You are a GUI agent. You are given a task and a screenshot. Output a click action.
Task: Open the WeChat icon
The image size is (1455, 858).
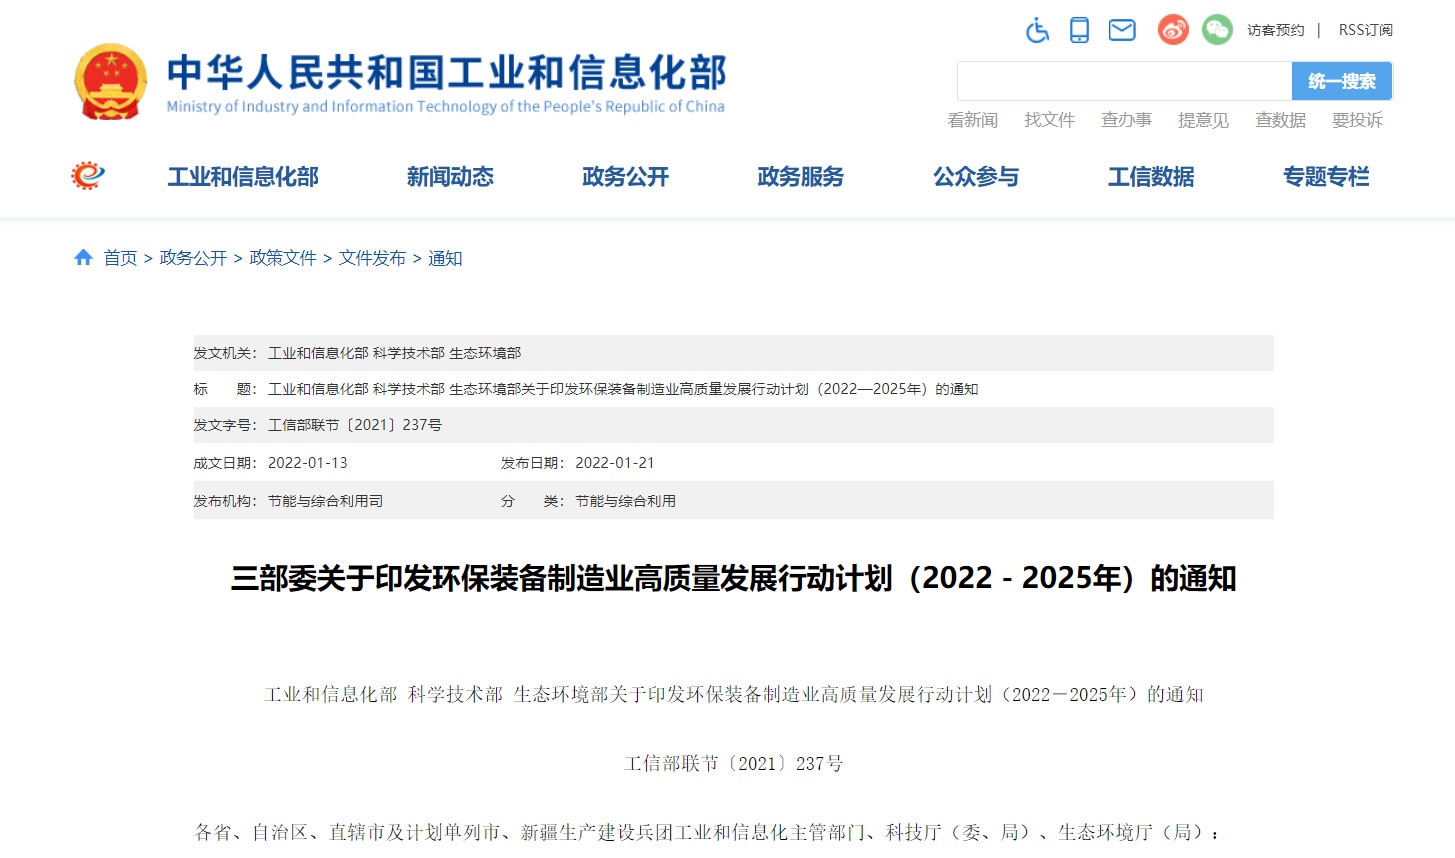tap(1217, 30)
